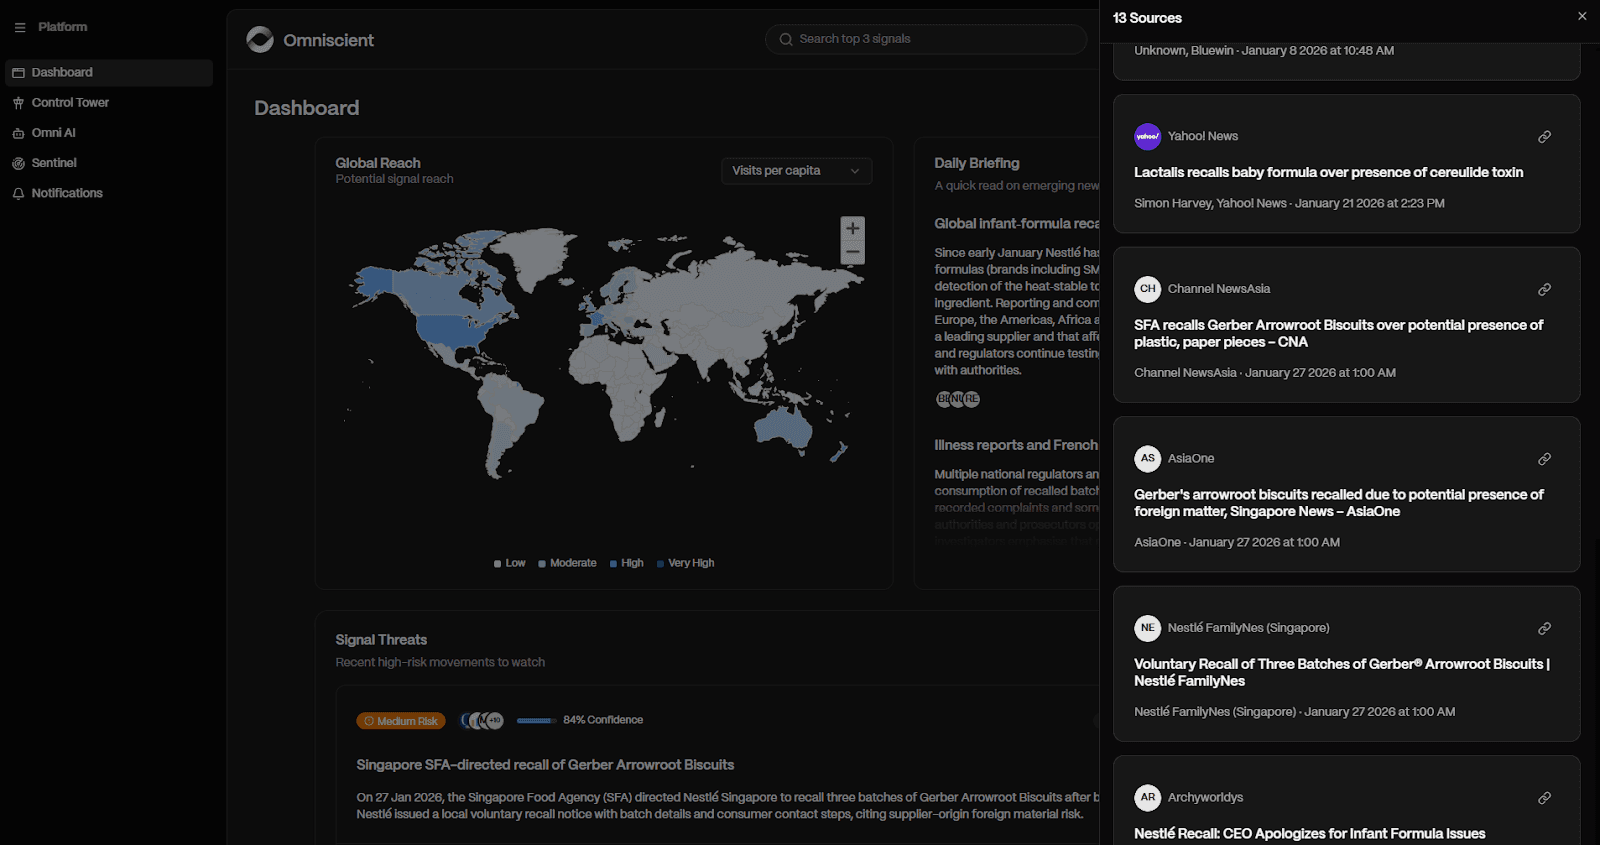The width and height of the screenshot is (1600, 845).
Task: Open Lactalis recalls baby formula article
Action: 1328,172
